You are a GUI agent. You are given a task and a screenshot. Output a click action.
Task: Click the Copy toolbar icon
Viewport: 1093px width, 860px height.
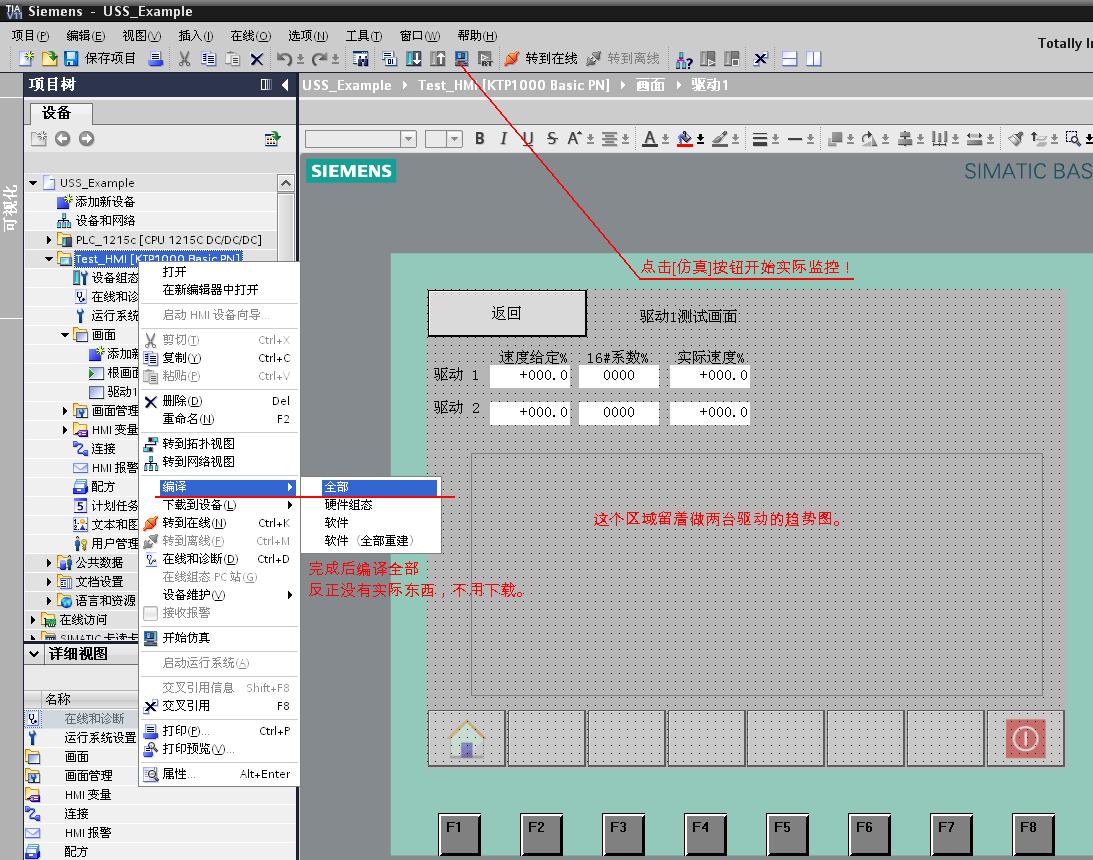(208, 59)
